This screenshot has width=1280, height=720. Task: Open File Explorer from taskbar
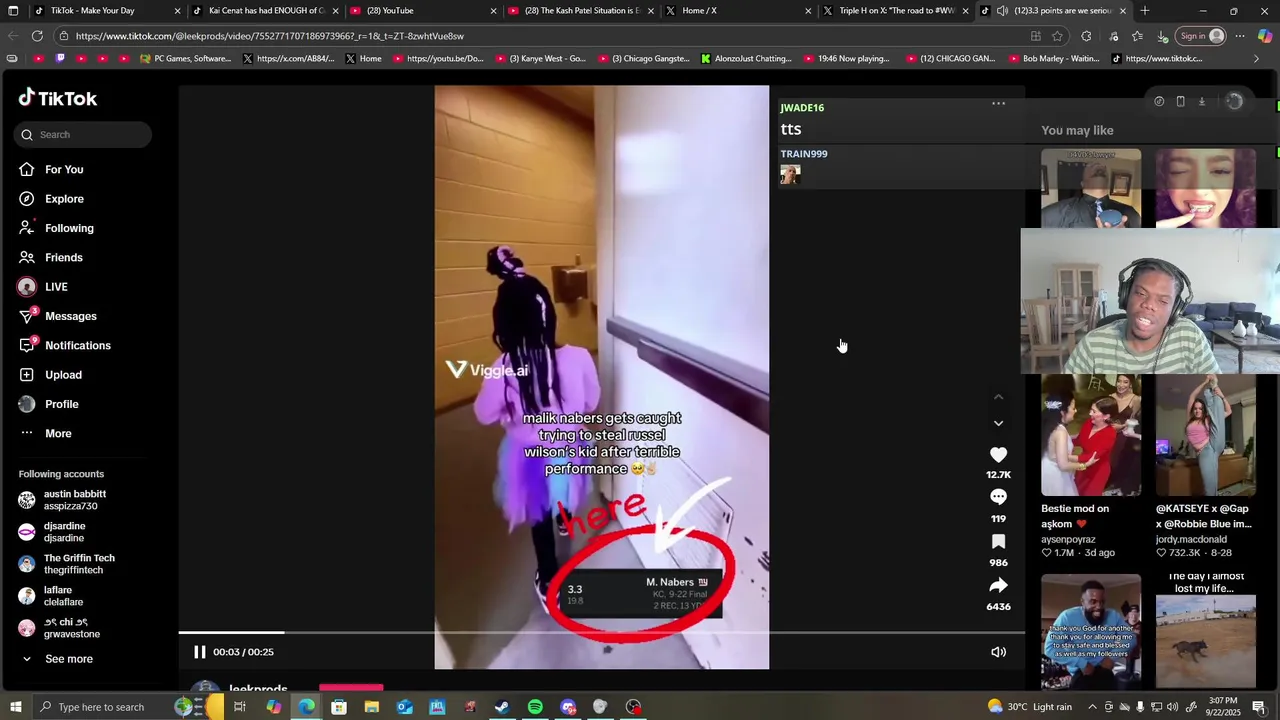click(371, 707)
